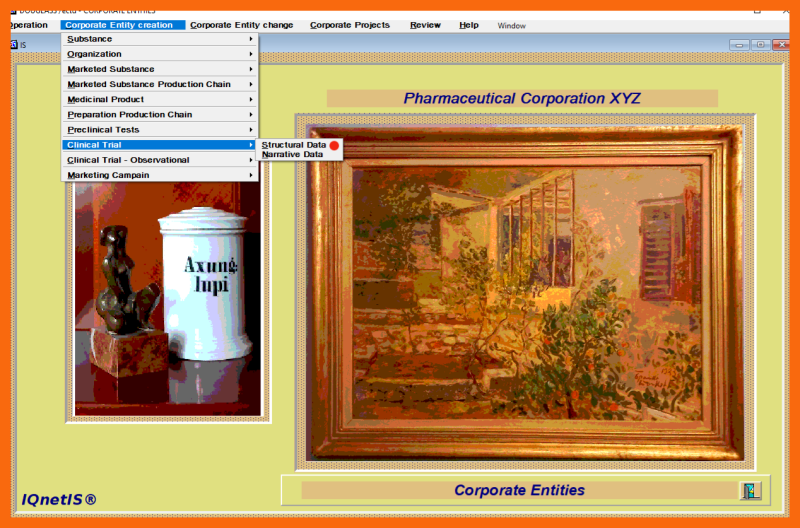This screenshot has height=528, width=800.
Task: Choose Narrative Data from submenu
Action: pos(292,154)
